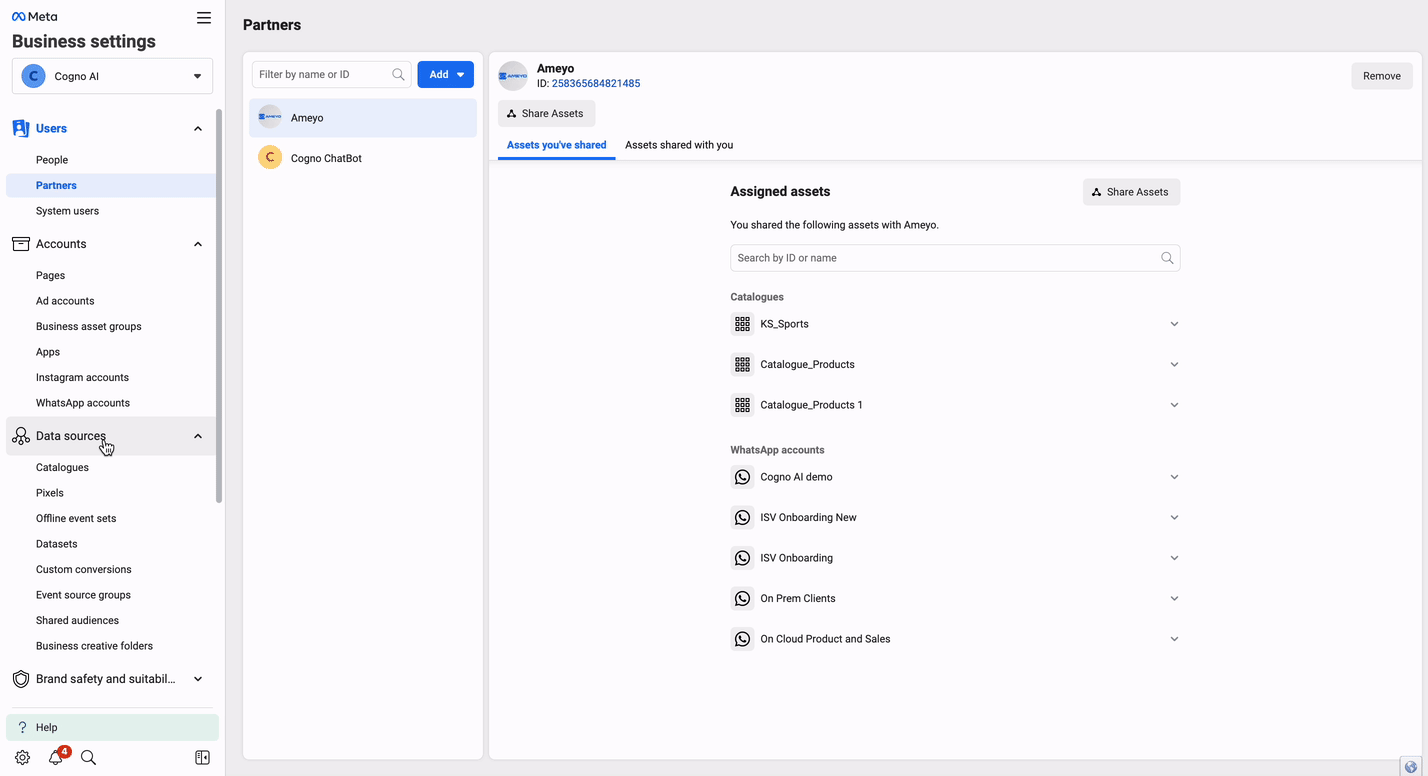
Task: Click Ameyo ID 258365684821485 link
Action: click(x=596, y=84)
